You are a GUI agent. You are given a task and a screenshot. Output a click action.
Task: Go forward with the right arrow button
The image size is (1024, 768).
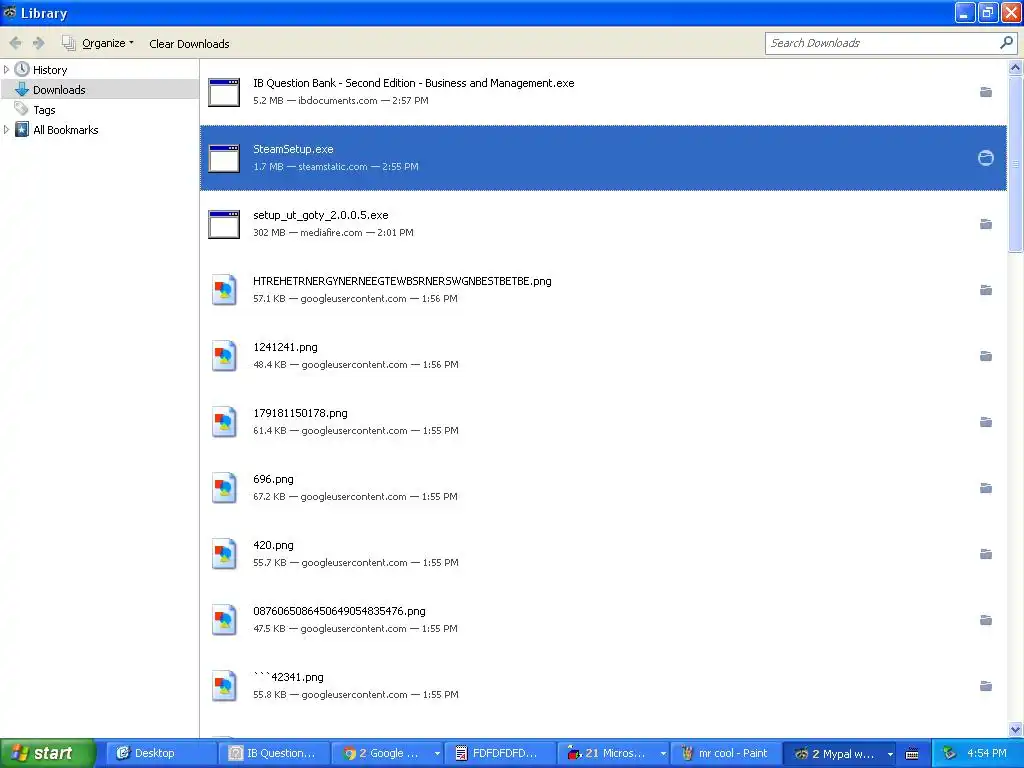click(39, 43)
